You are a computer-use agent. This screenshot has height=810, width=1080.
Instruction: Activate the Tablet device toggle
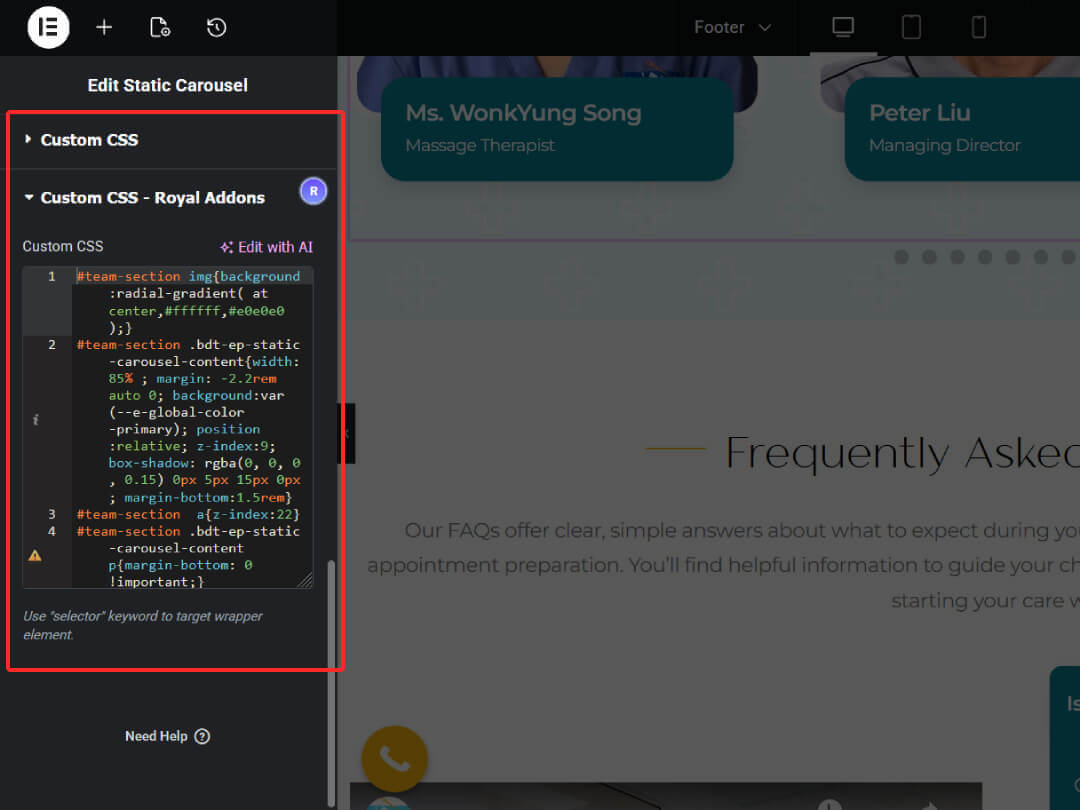point(911,27)
